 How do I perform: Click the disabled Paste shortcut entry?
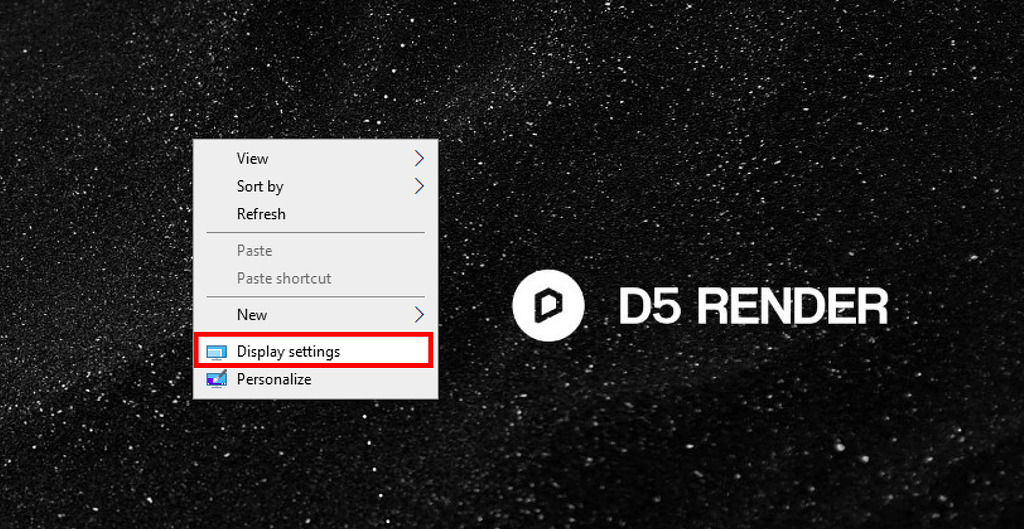[284, 279]
